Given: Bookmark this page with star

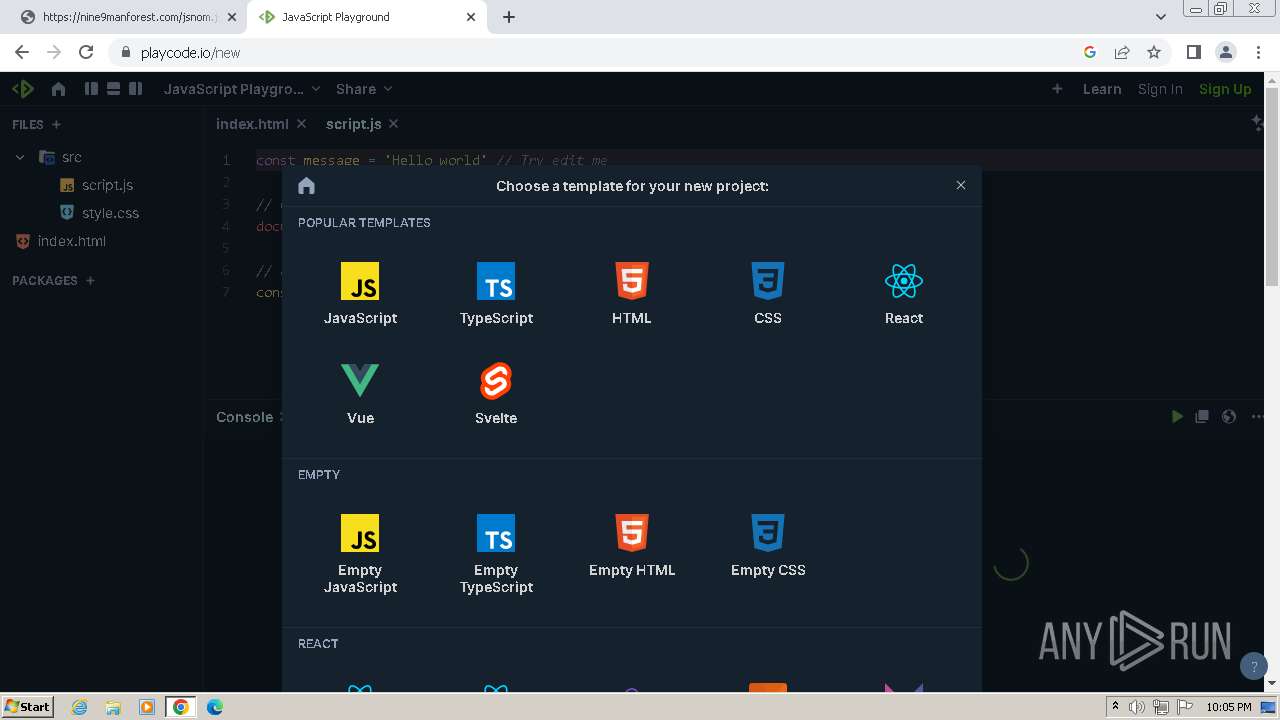Looking at the screenshot, I should point(1154,52).
